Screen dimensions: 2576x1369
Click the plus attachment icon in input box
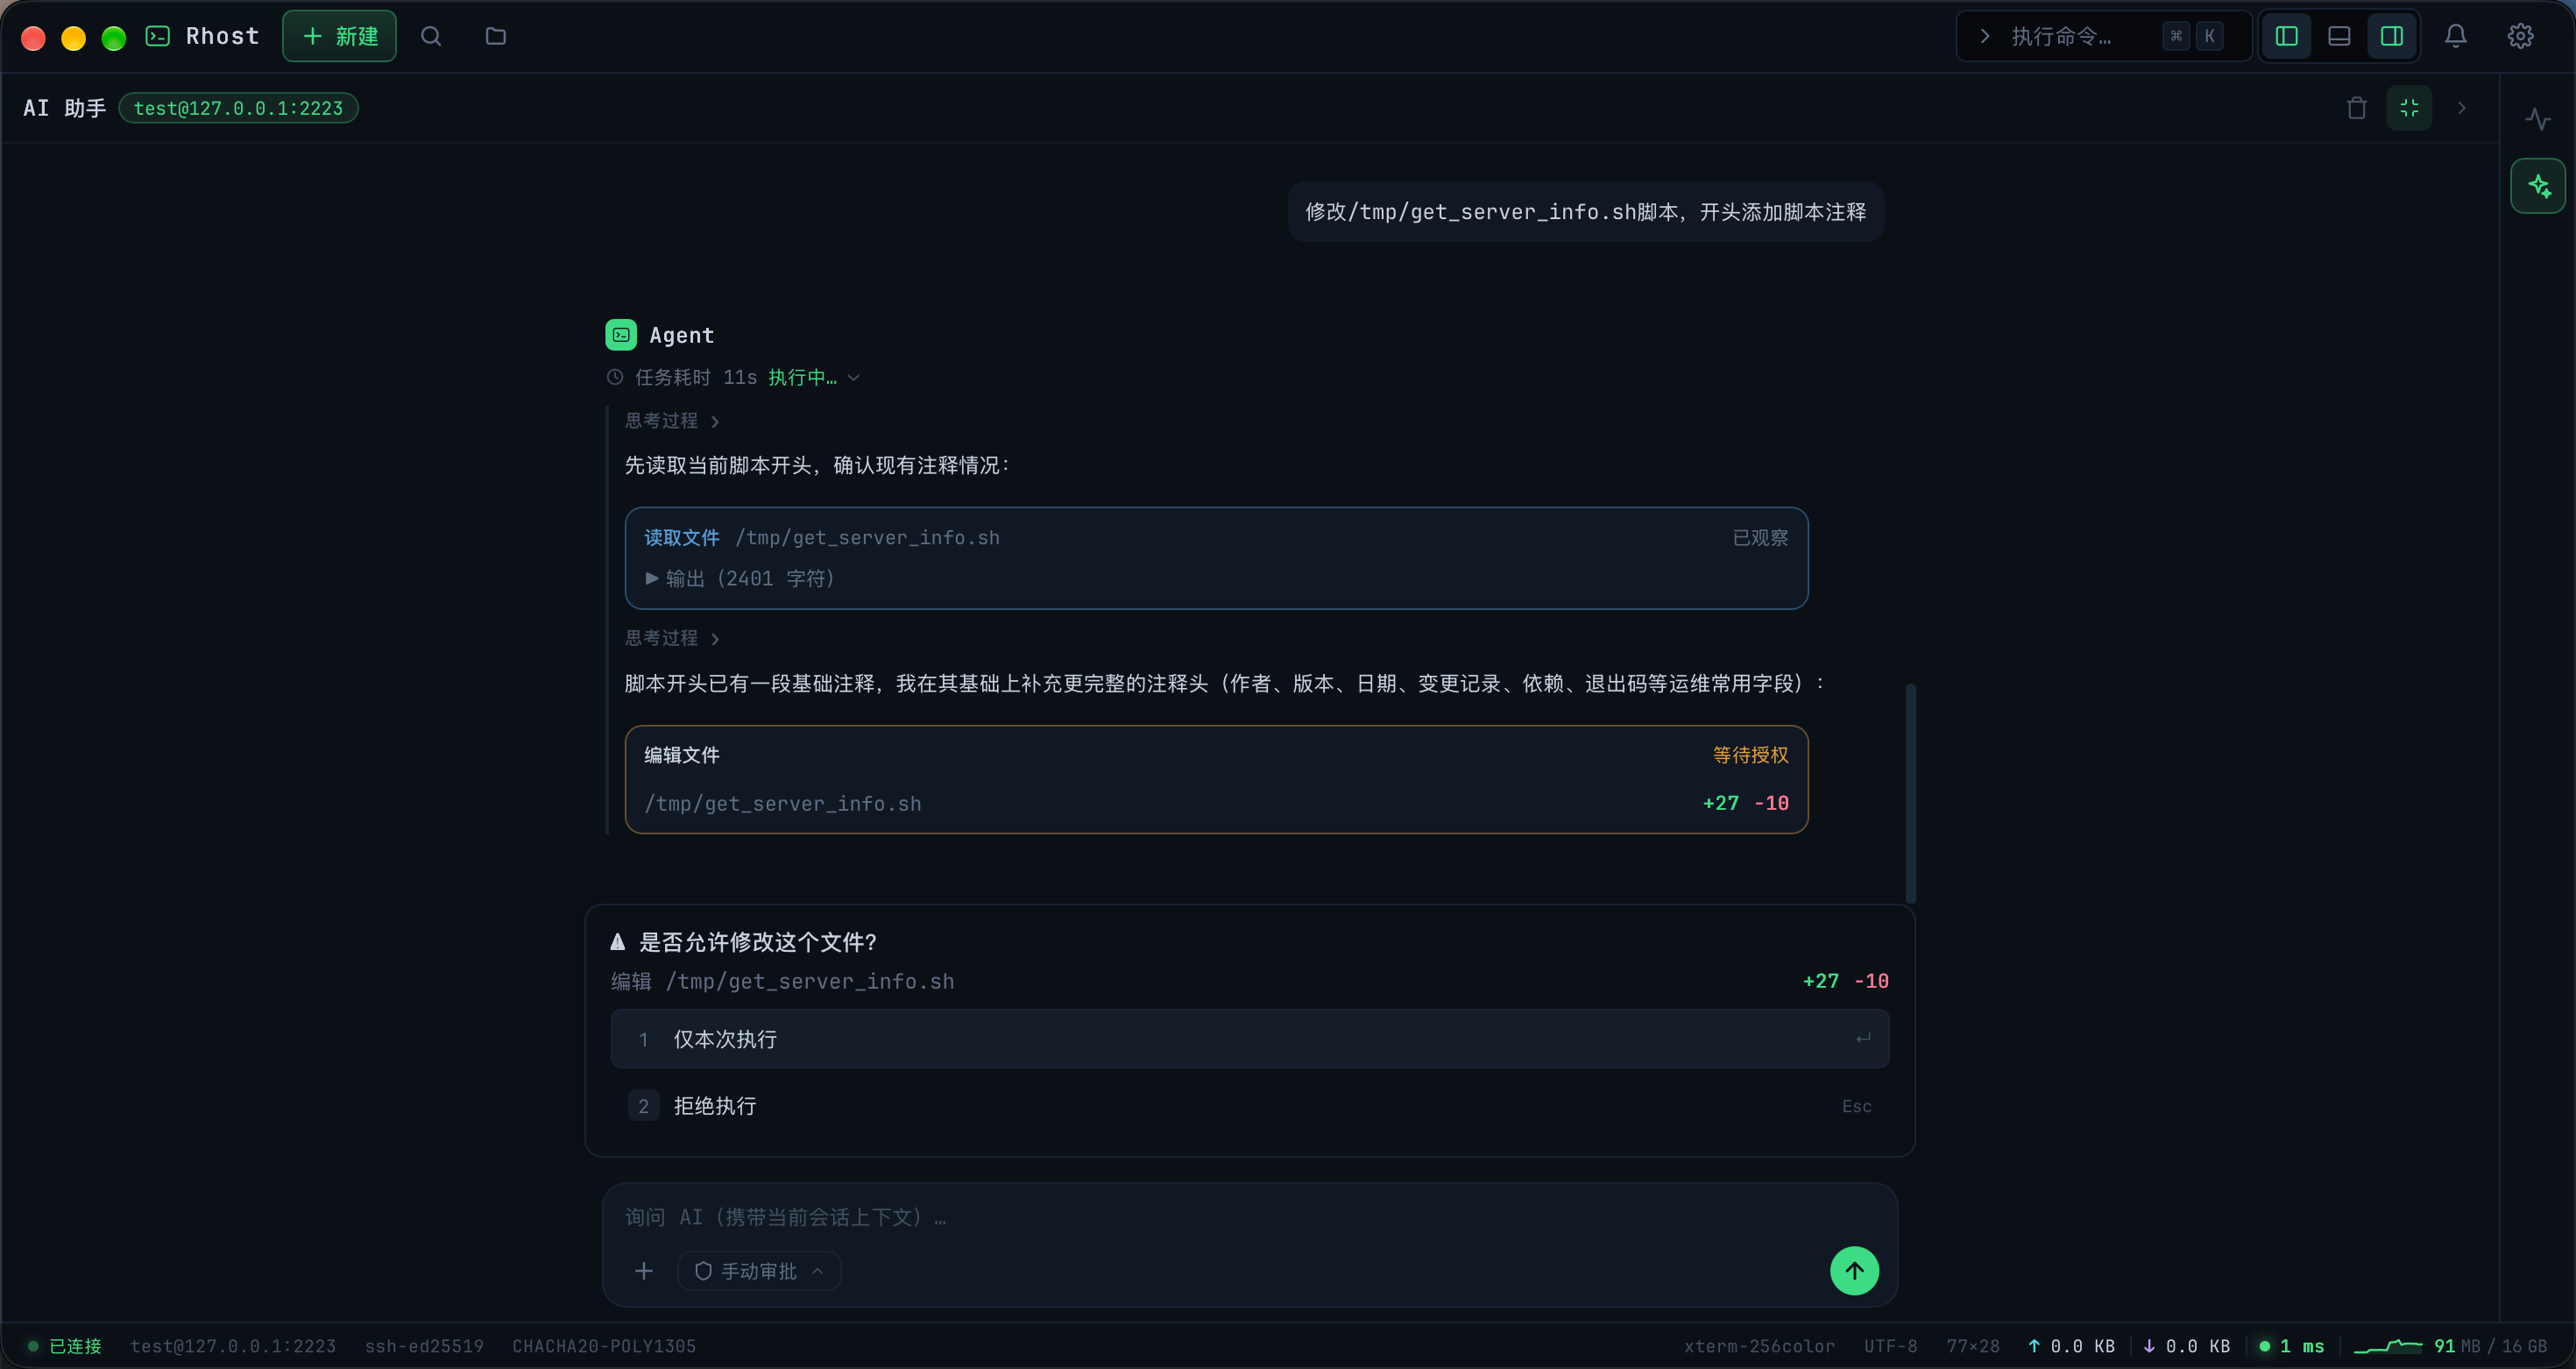click(644, 1271)
